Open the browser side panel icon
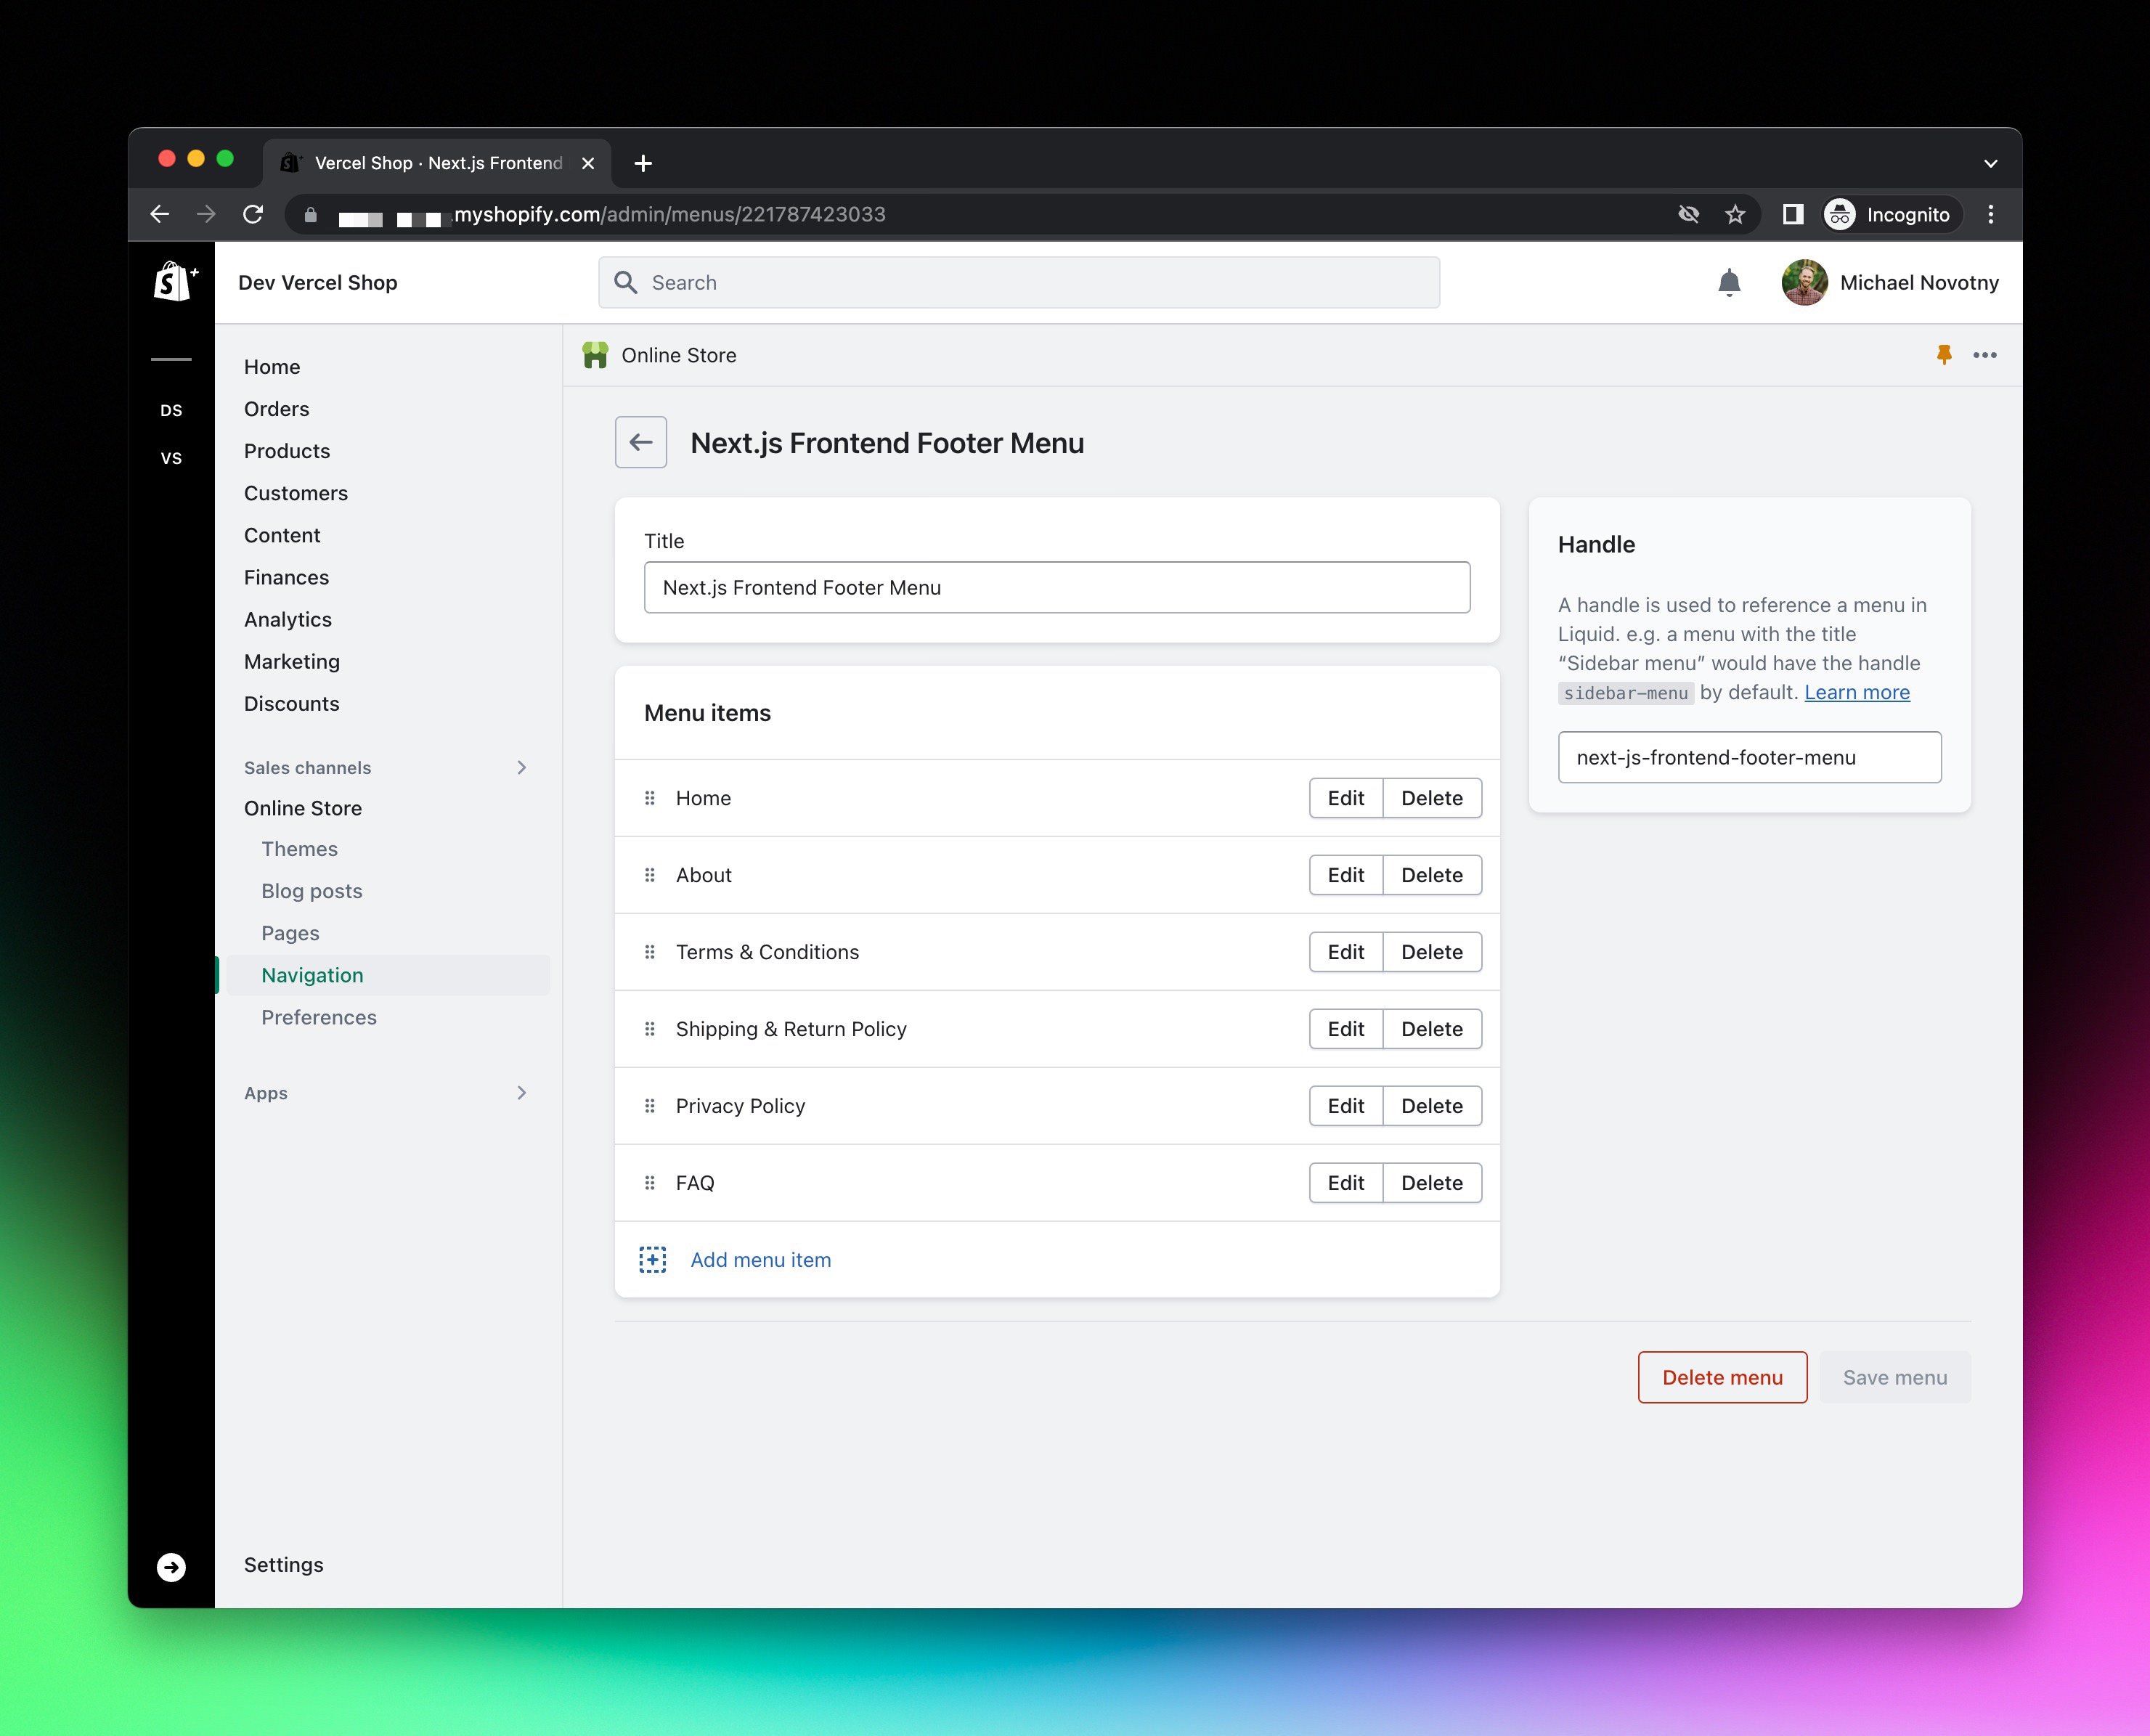The height and width of the screenshot is (1736, 2150). (x=1793, y=214)
